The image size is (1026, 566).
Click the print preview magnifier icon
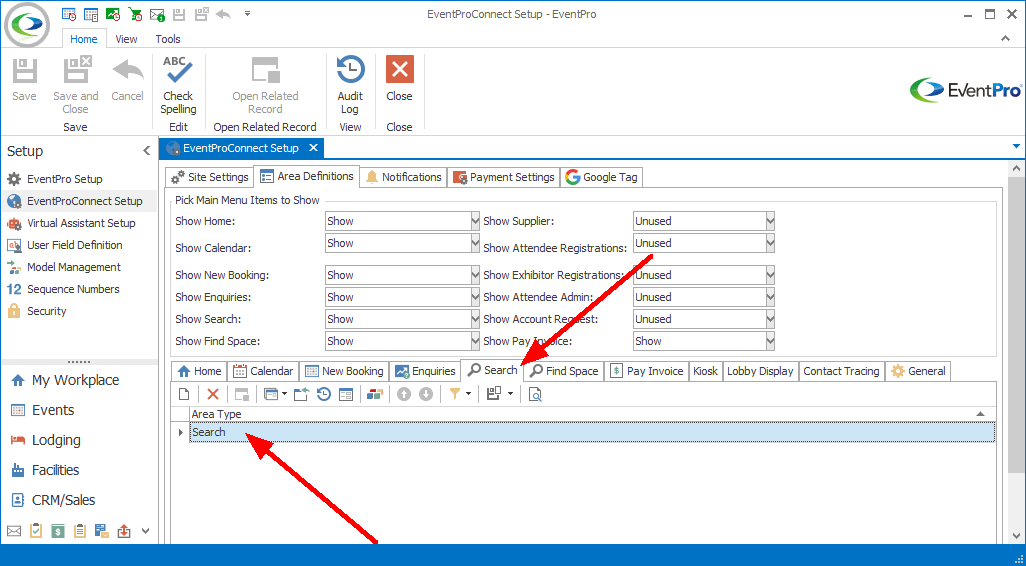tap(535, 394)
